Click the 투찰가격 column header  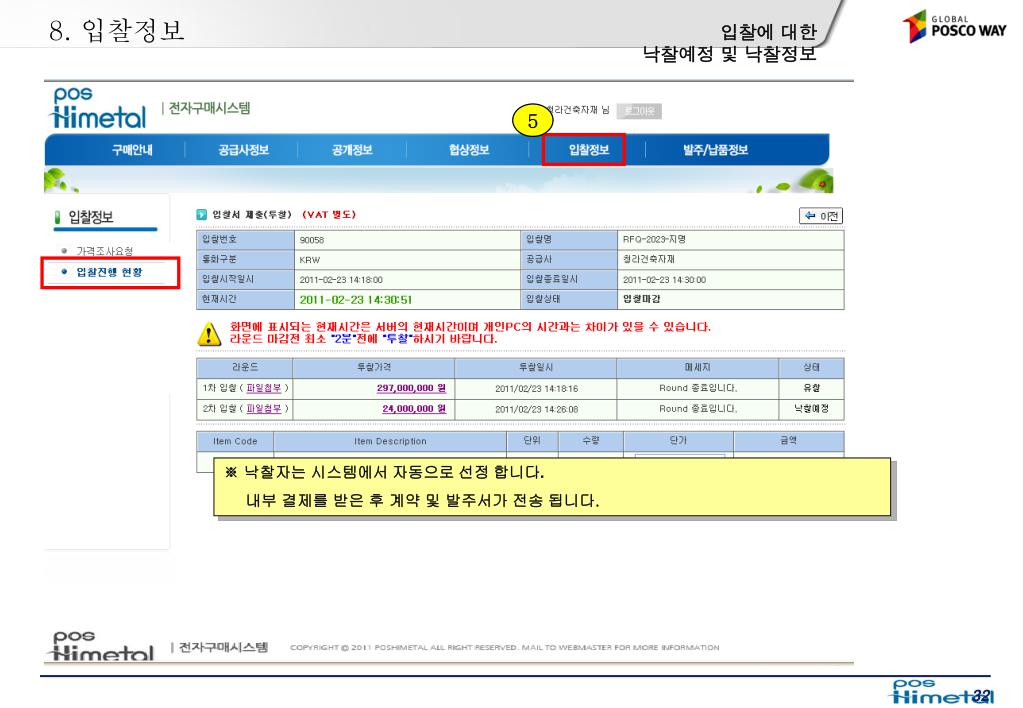(x=374, y=367)
